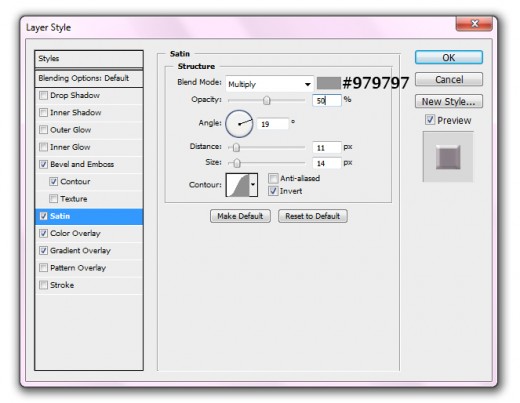Click the Size slider handle
The image size is (520, 403).
point(237,163)
